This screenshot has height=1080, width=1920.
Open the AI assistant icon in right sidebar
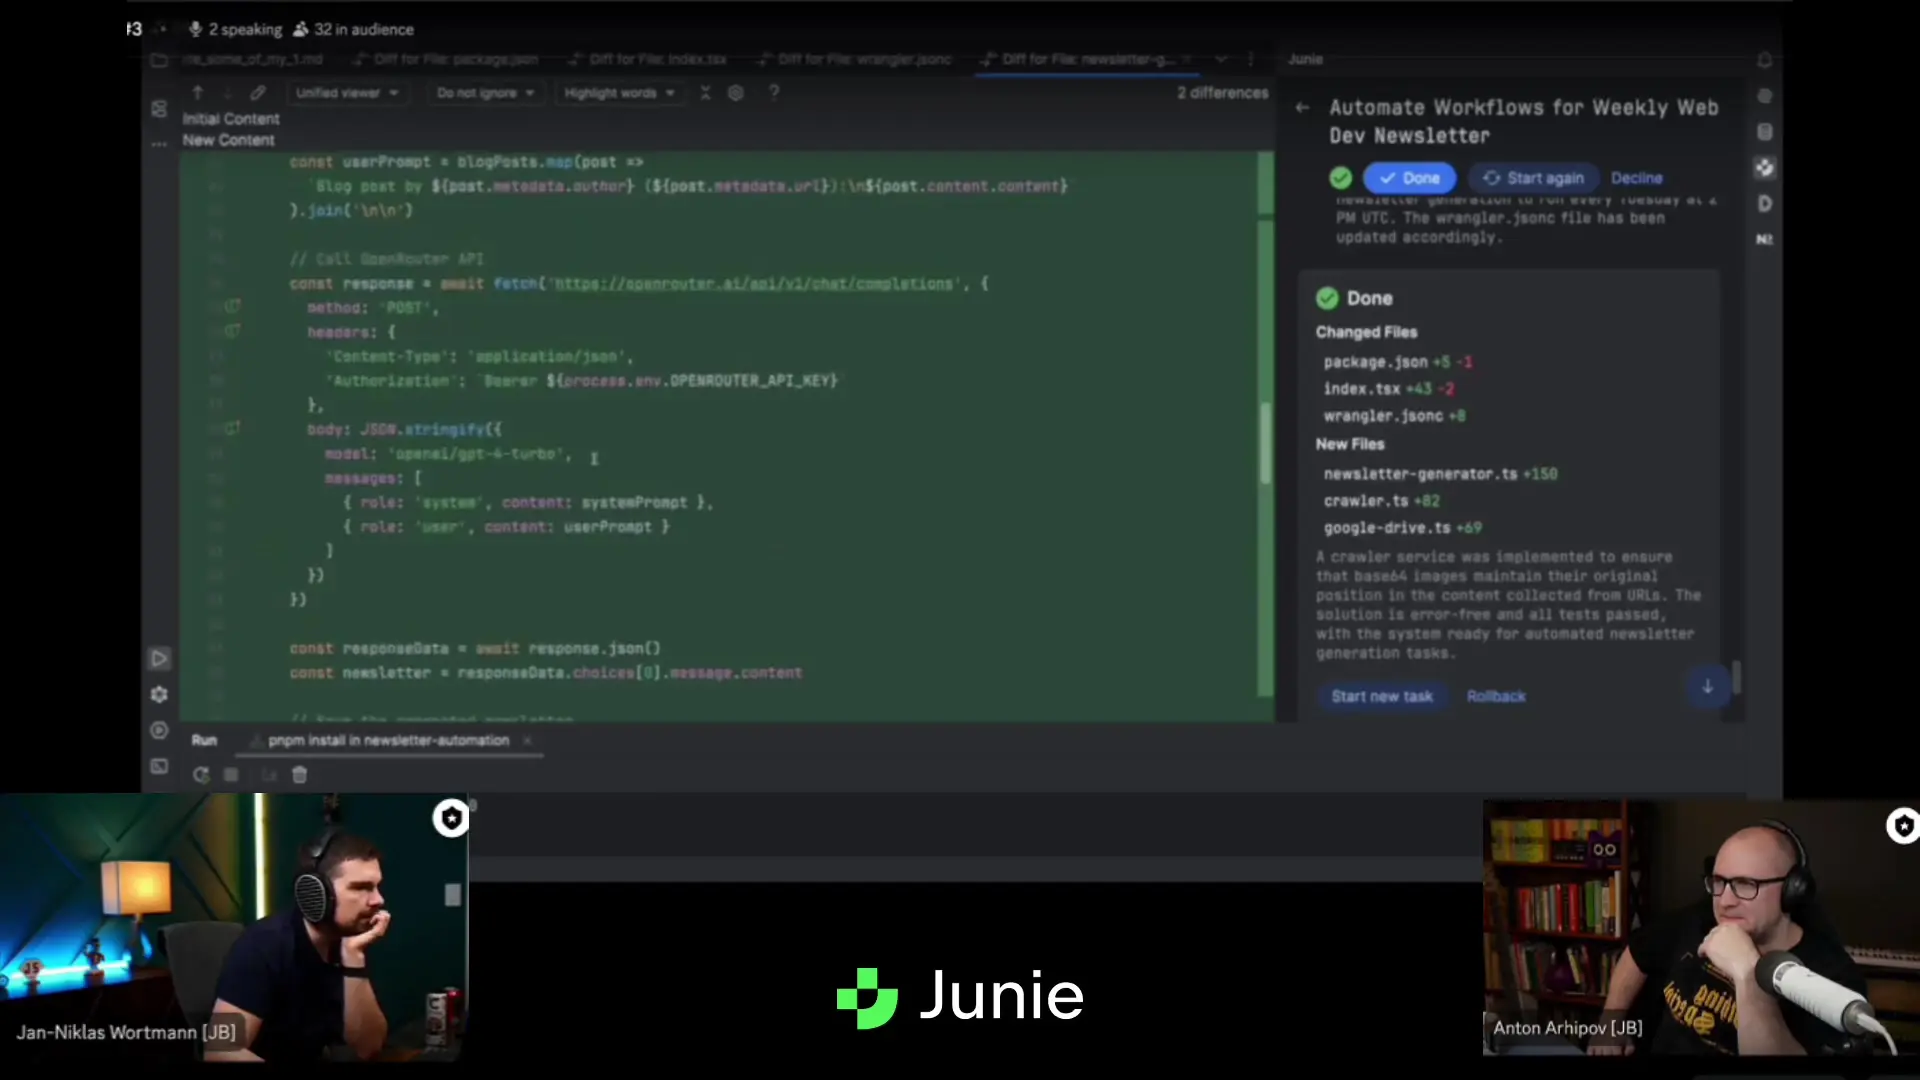(1765, 96)
